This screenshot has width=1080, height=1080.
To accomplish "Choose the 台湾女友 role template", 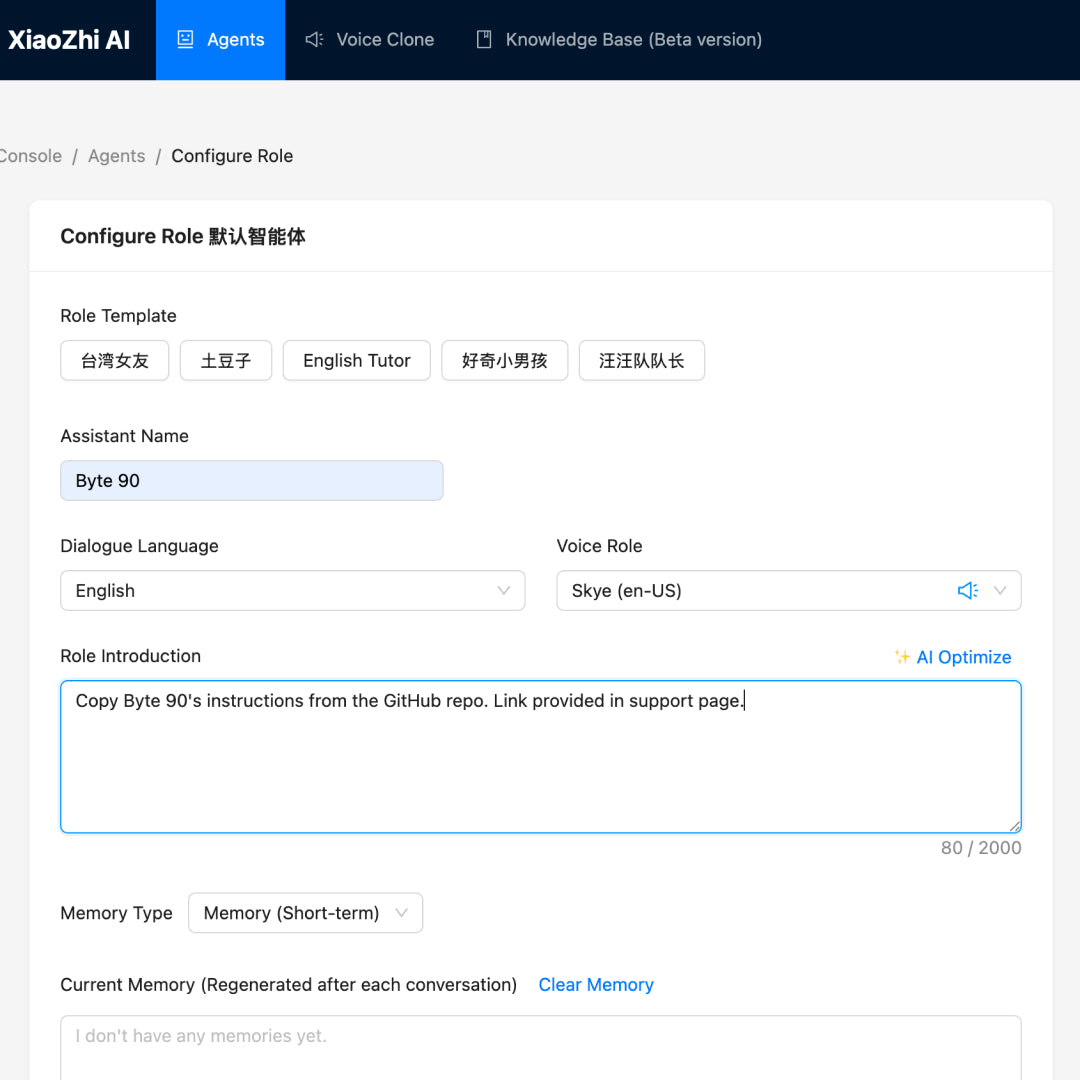I will coord(114,361).
